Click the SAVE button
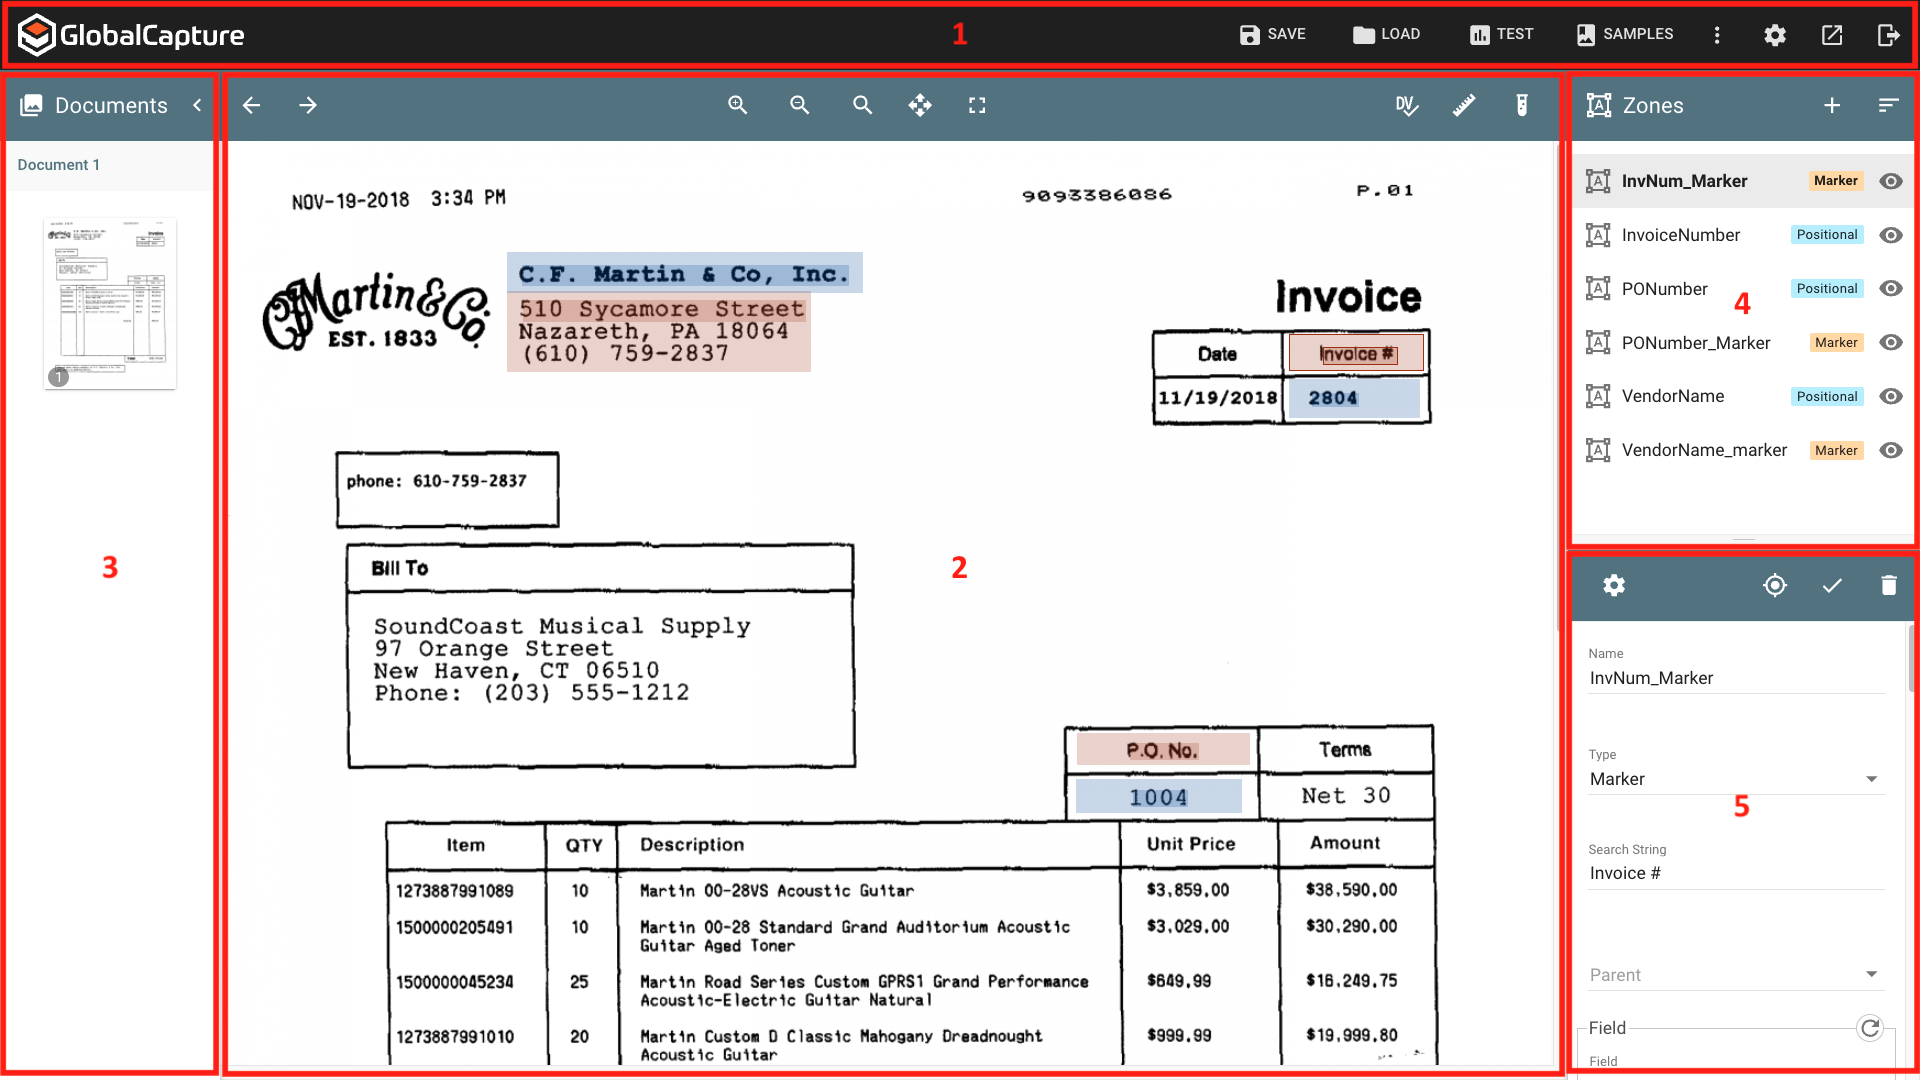Screen dimensions: 1920x1080 [1272, 35]
